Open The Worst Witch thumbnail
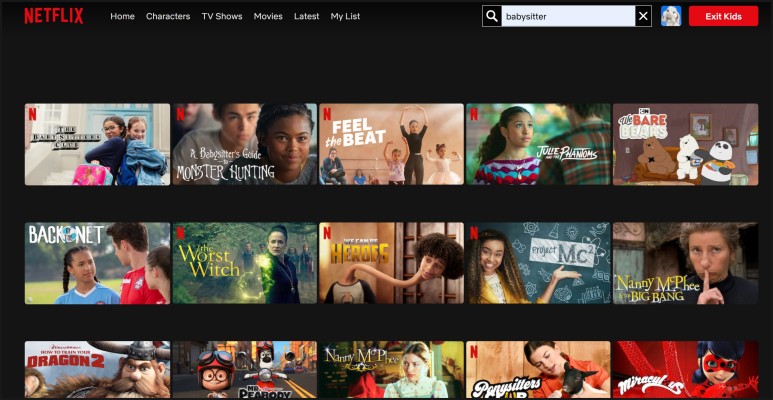The width and height of the screenshot is (773, 400). coord(245,263)
